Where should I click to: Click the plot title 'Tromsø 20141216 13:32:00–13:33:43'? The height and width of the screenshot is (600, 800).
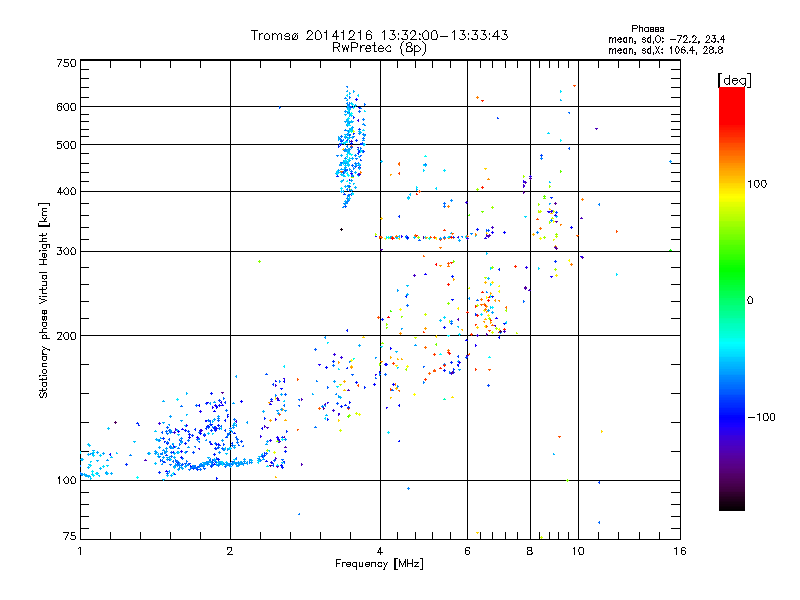(379, 35)
